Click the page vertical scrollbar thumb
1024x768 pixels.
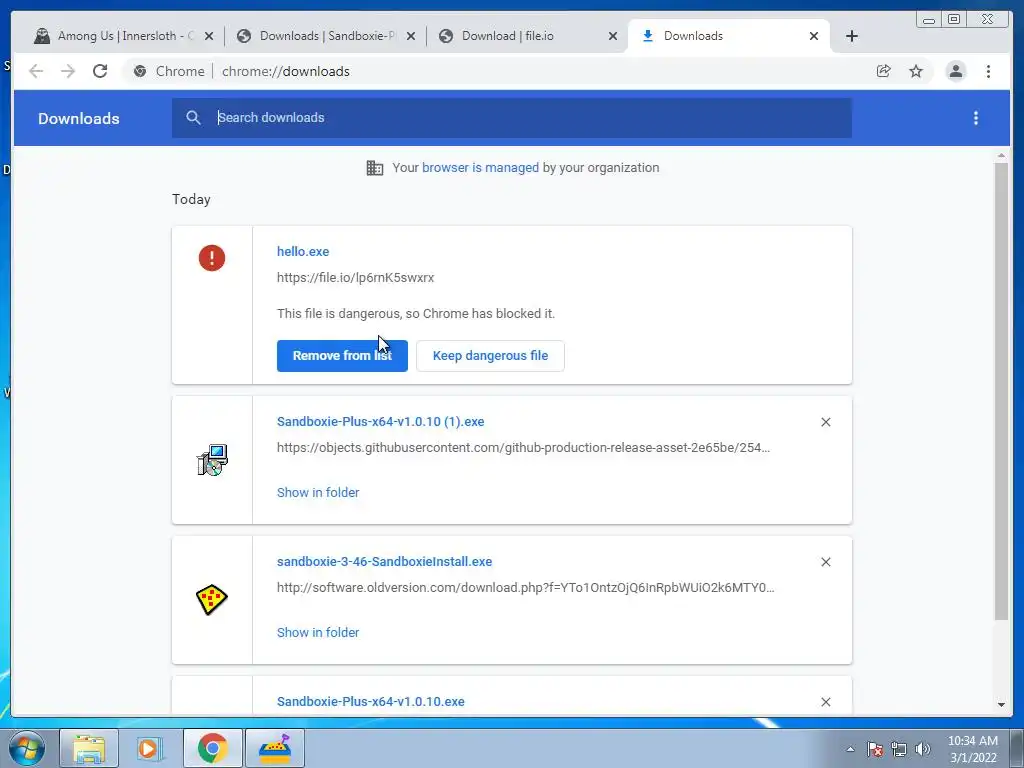click(1001, 391)
